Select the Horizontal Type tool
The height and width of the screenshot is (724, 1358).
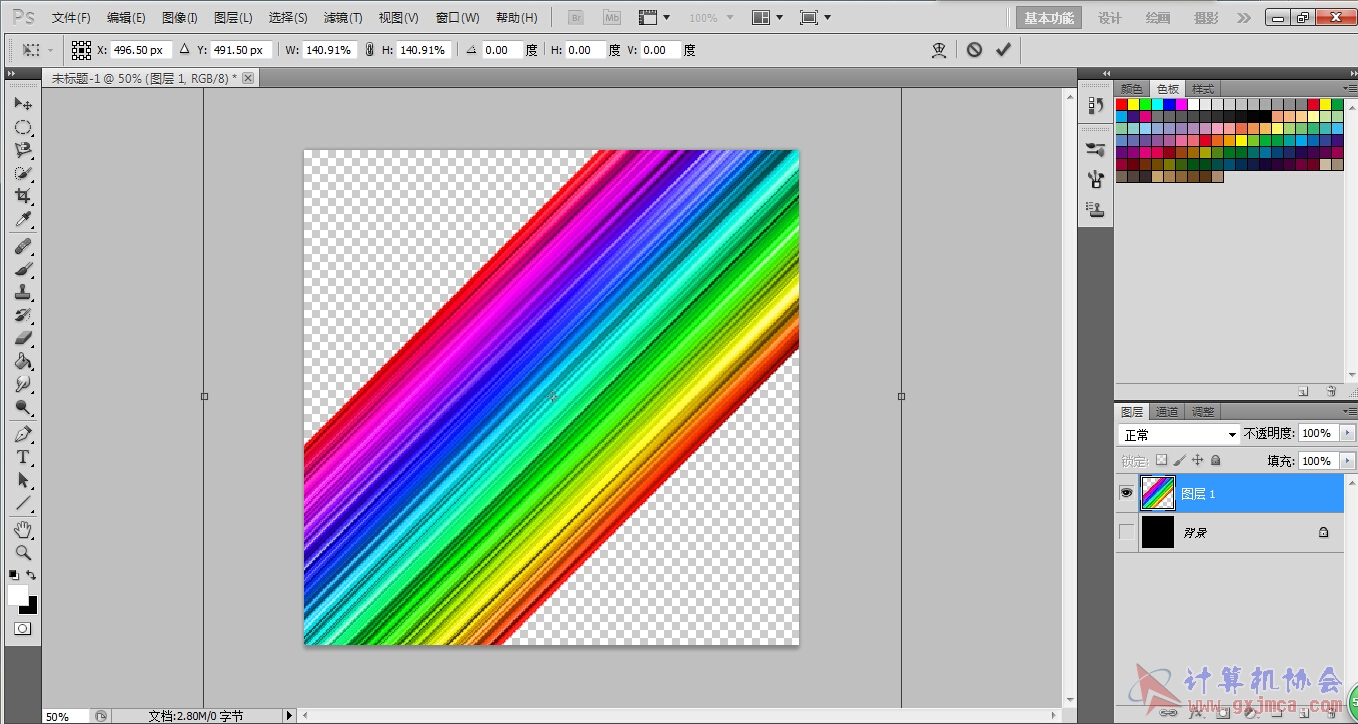point(23,457)
